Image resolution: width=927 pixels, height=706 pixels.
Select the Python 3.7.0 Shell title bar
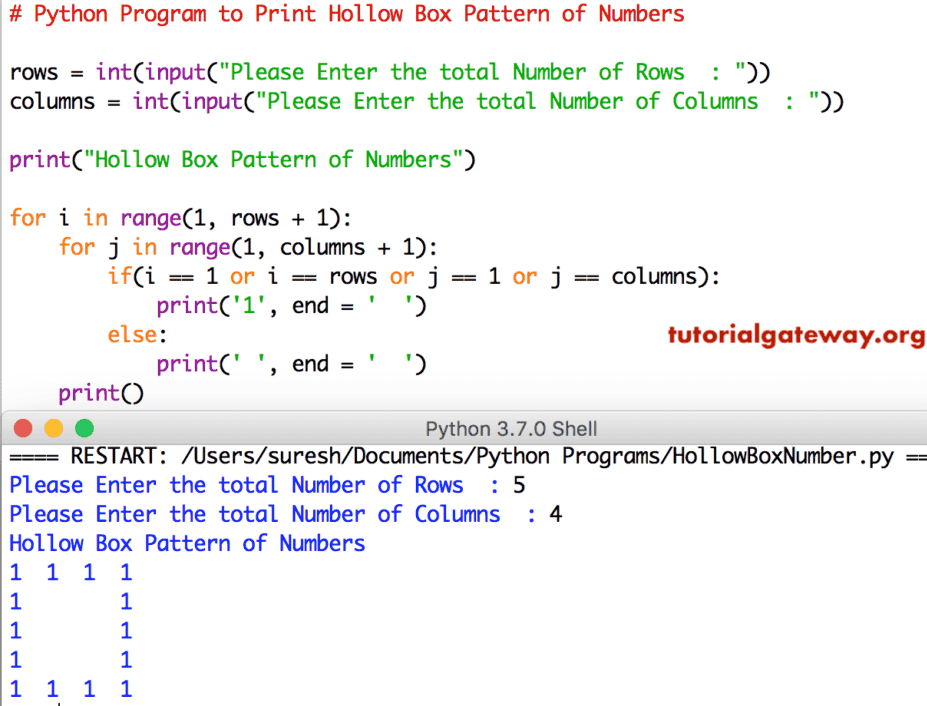(511, 428)
